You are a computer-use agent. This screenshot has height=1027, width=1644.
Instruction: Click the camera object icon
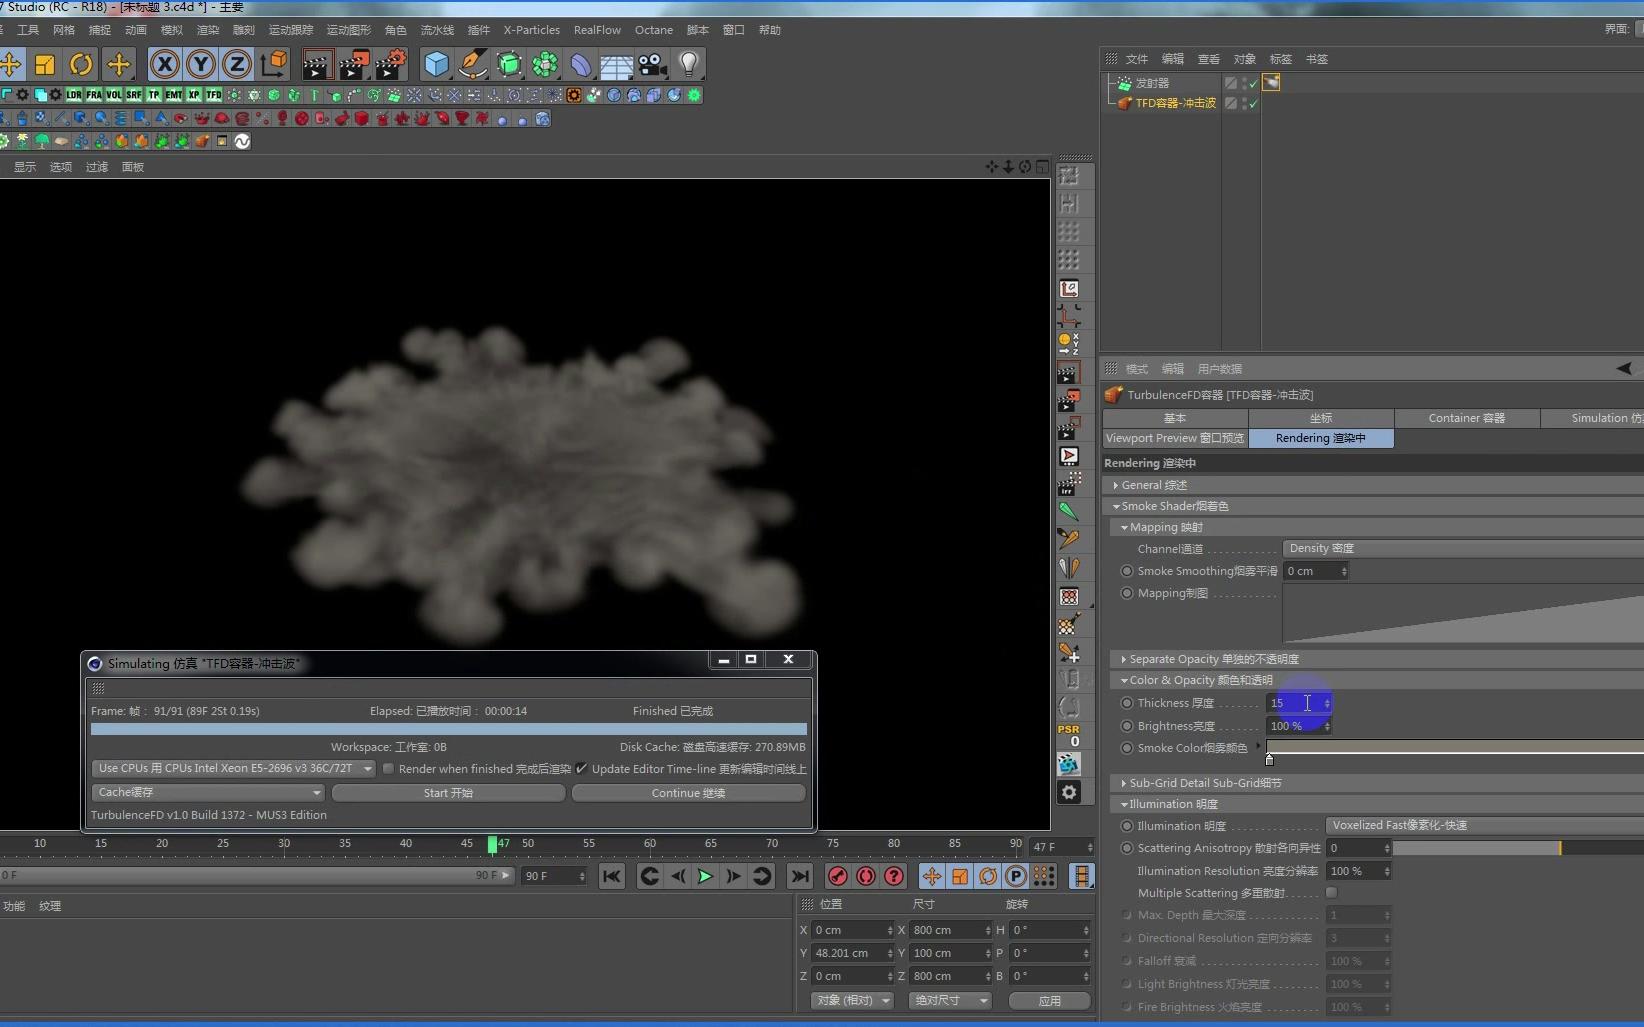pyautogui.click(x=650, y=64)
